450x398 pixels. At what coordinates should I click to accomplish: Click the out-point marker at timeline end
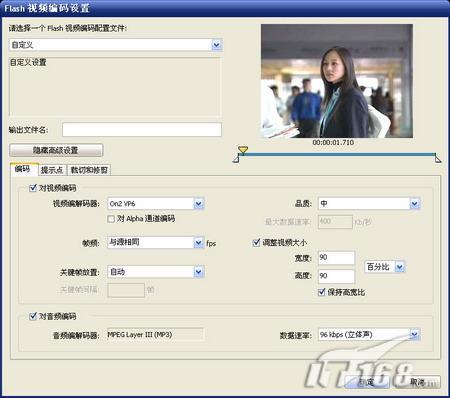click(x=438, y=159)
